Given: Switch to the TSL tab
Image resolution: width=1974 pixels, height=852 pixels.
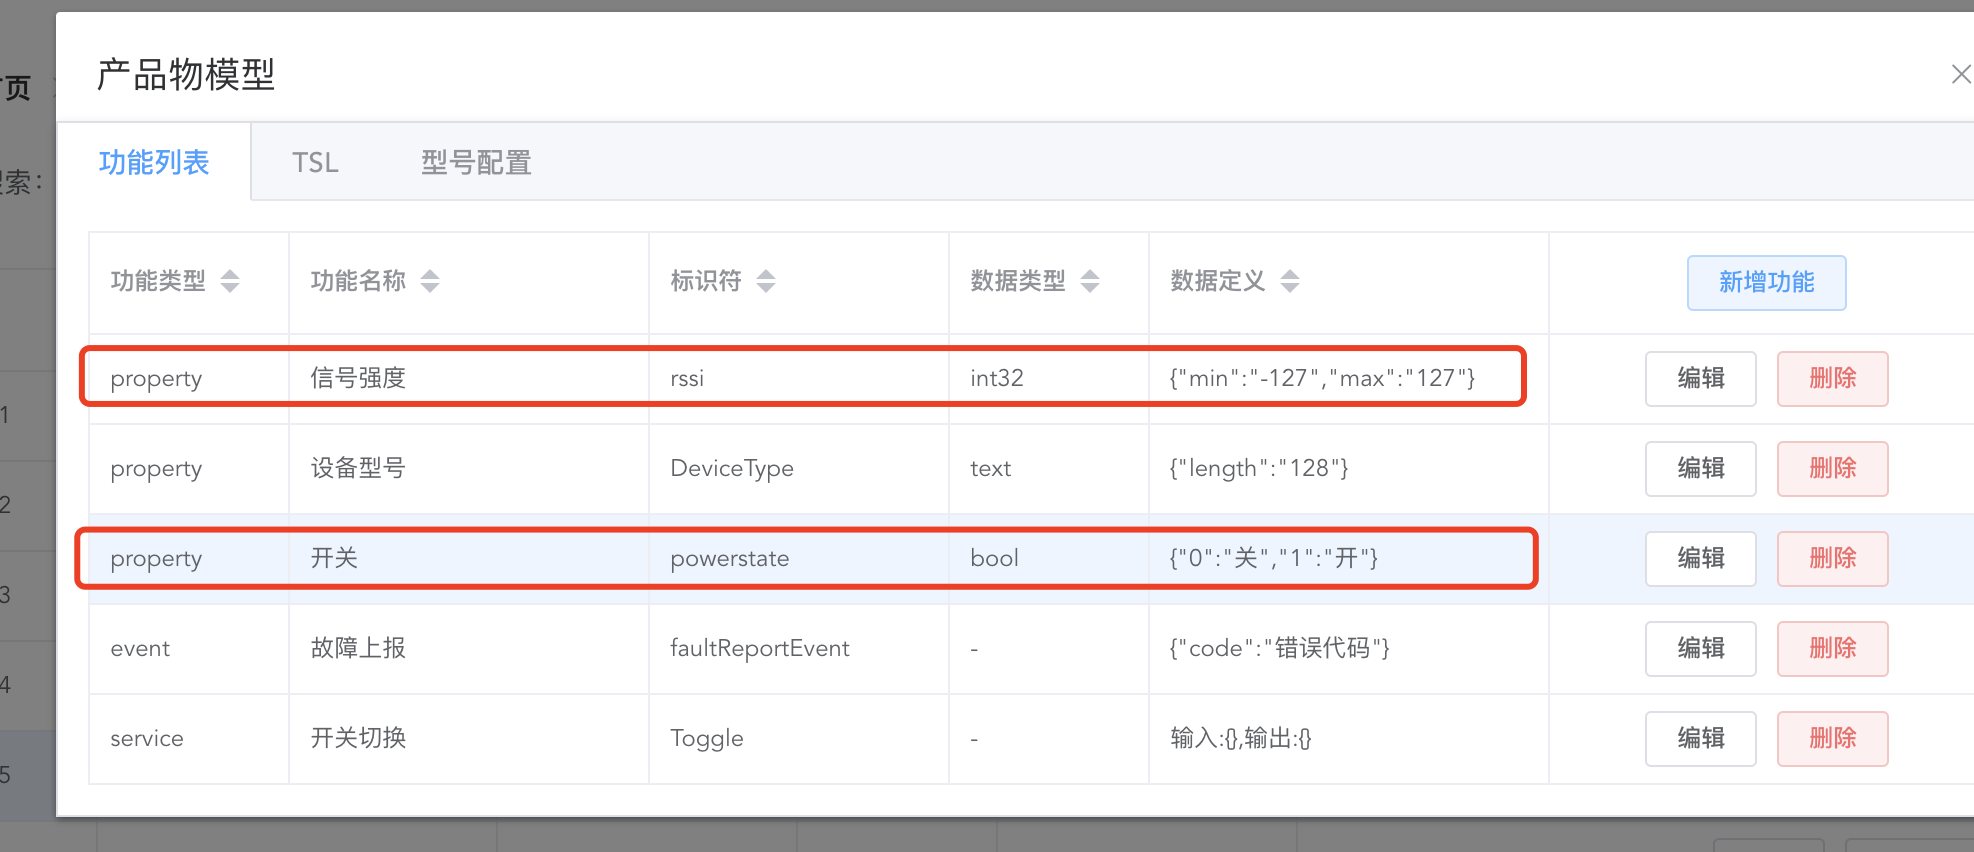Looking at the screenshot, I should 315,162.
